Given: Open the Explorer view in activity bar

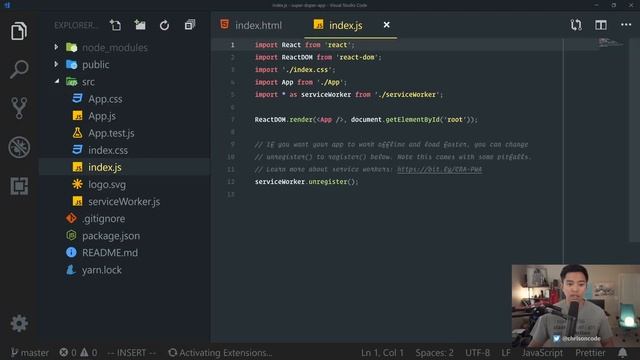Looking at the screenshot, I should pos(19,31).
